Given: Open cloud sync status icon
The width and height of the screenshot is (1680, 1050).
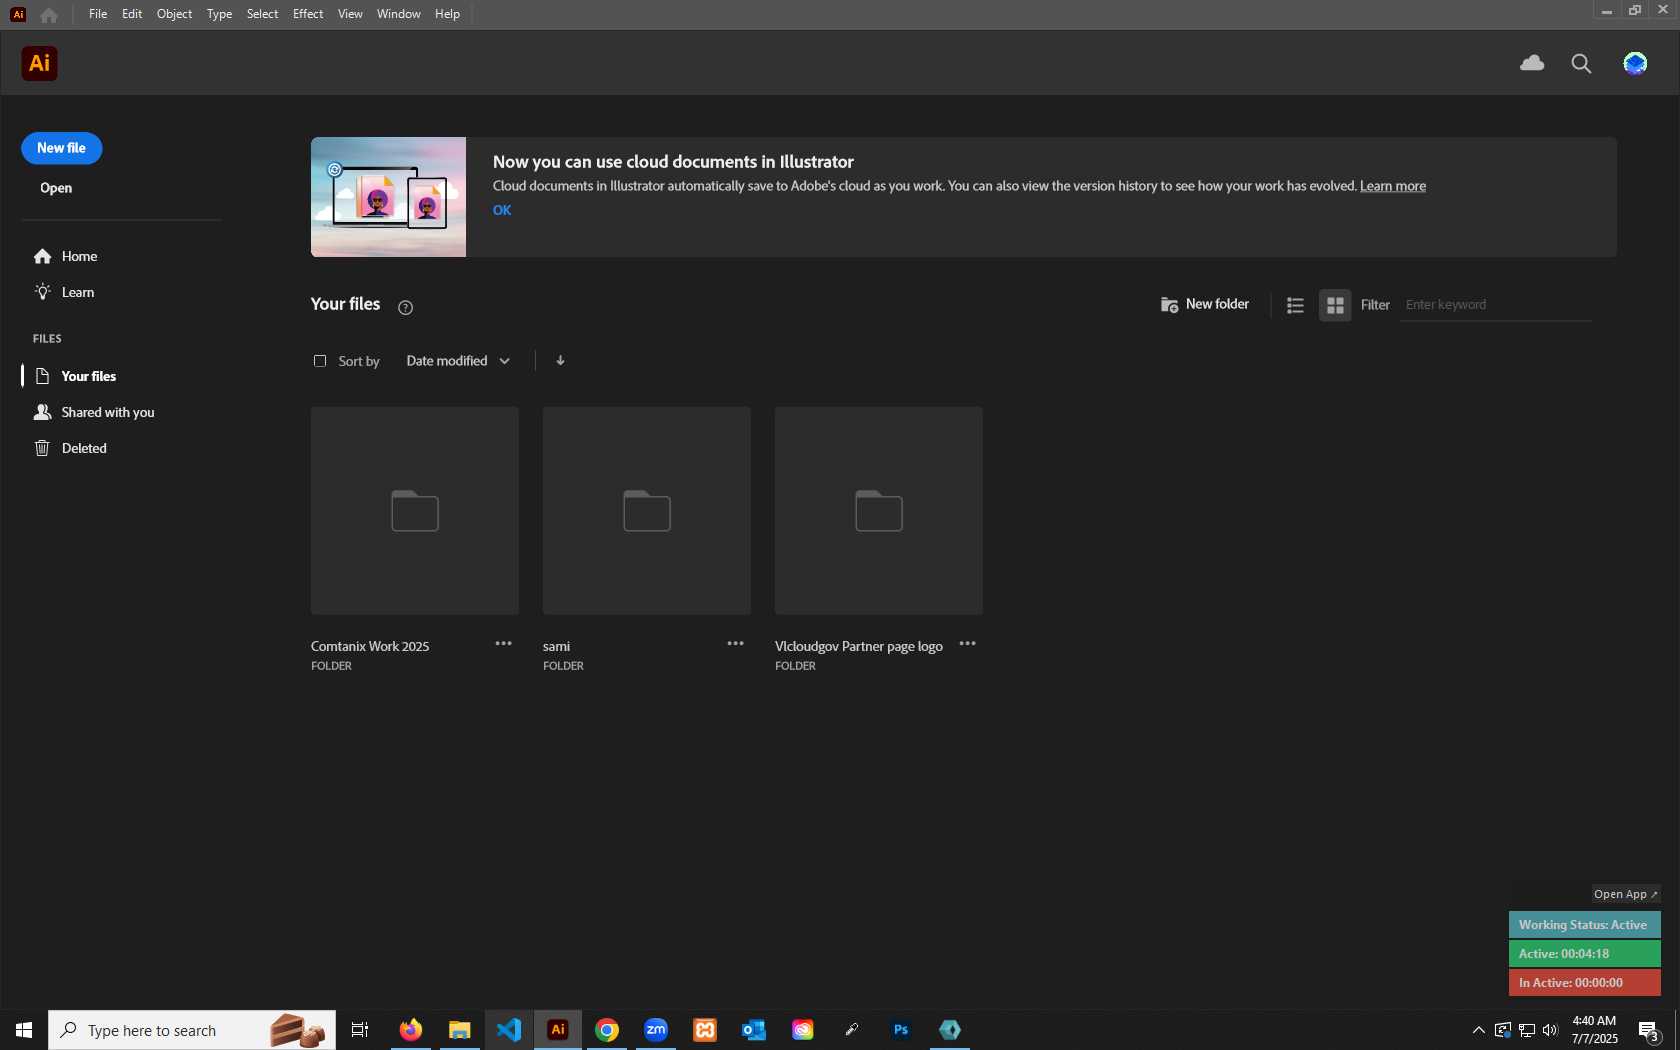Looking at the screenshot, I should pos(1532,63).
